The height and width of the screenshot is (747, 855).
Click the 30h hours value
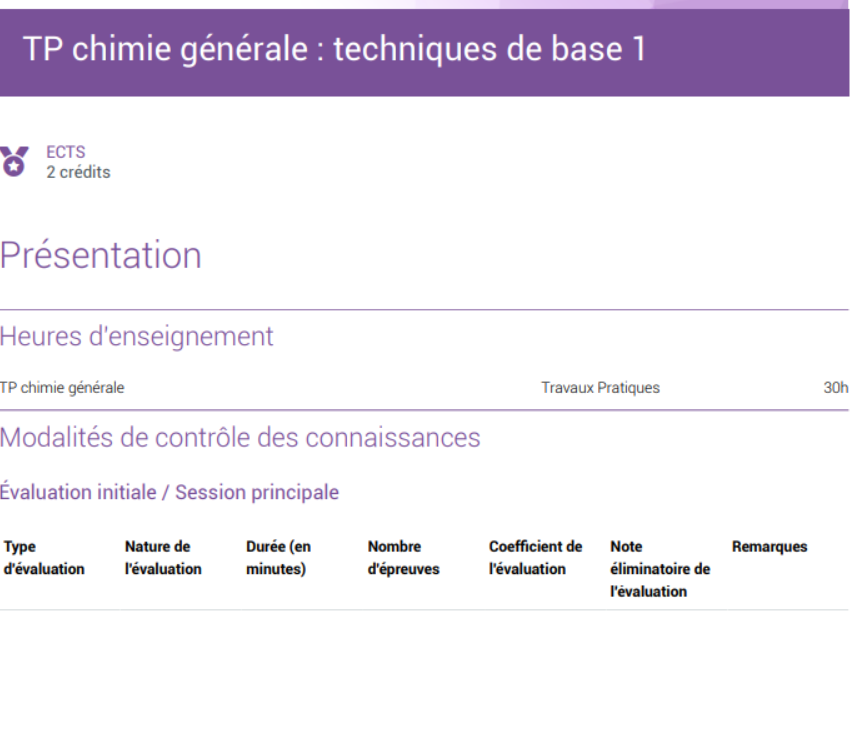click(x=835, y=388)
